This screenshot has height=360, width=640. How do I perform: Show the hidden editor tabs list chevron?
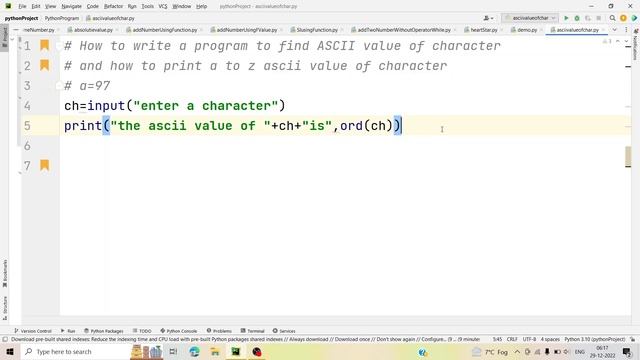tap(614, 30)
